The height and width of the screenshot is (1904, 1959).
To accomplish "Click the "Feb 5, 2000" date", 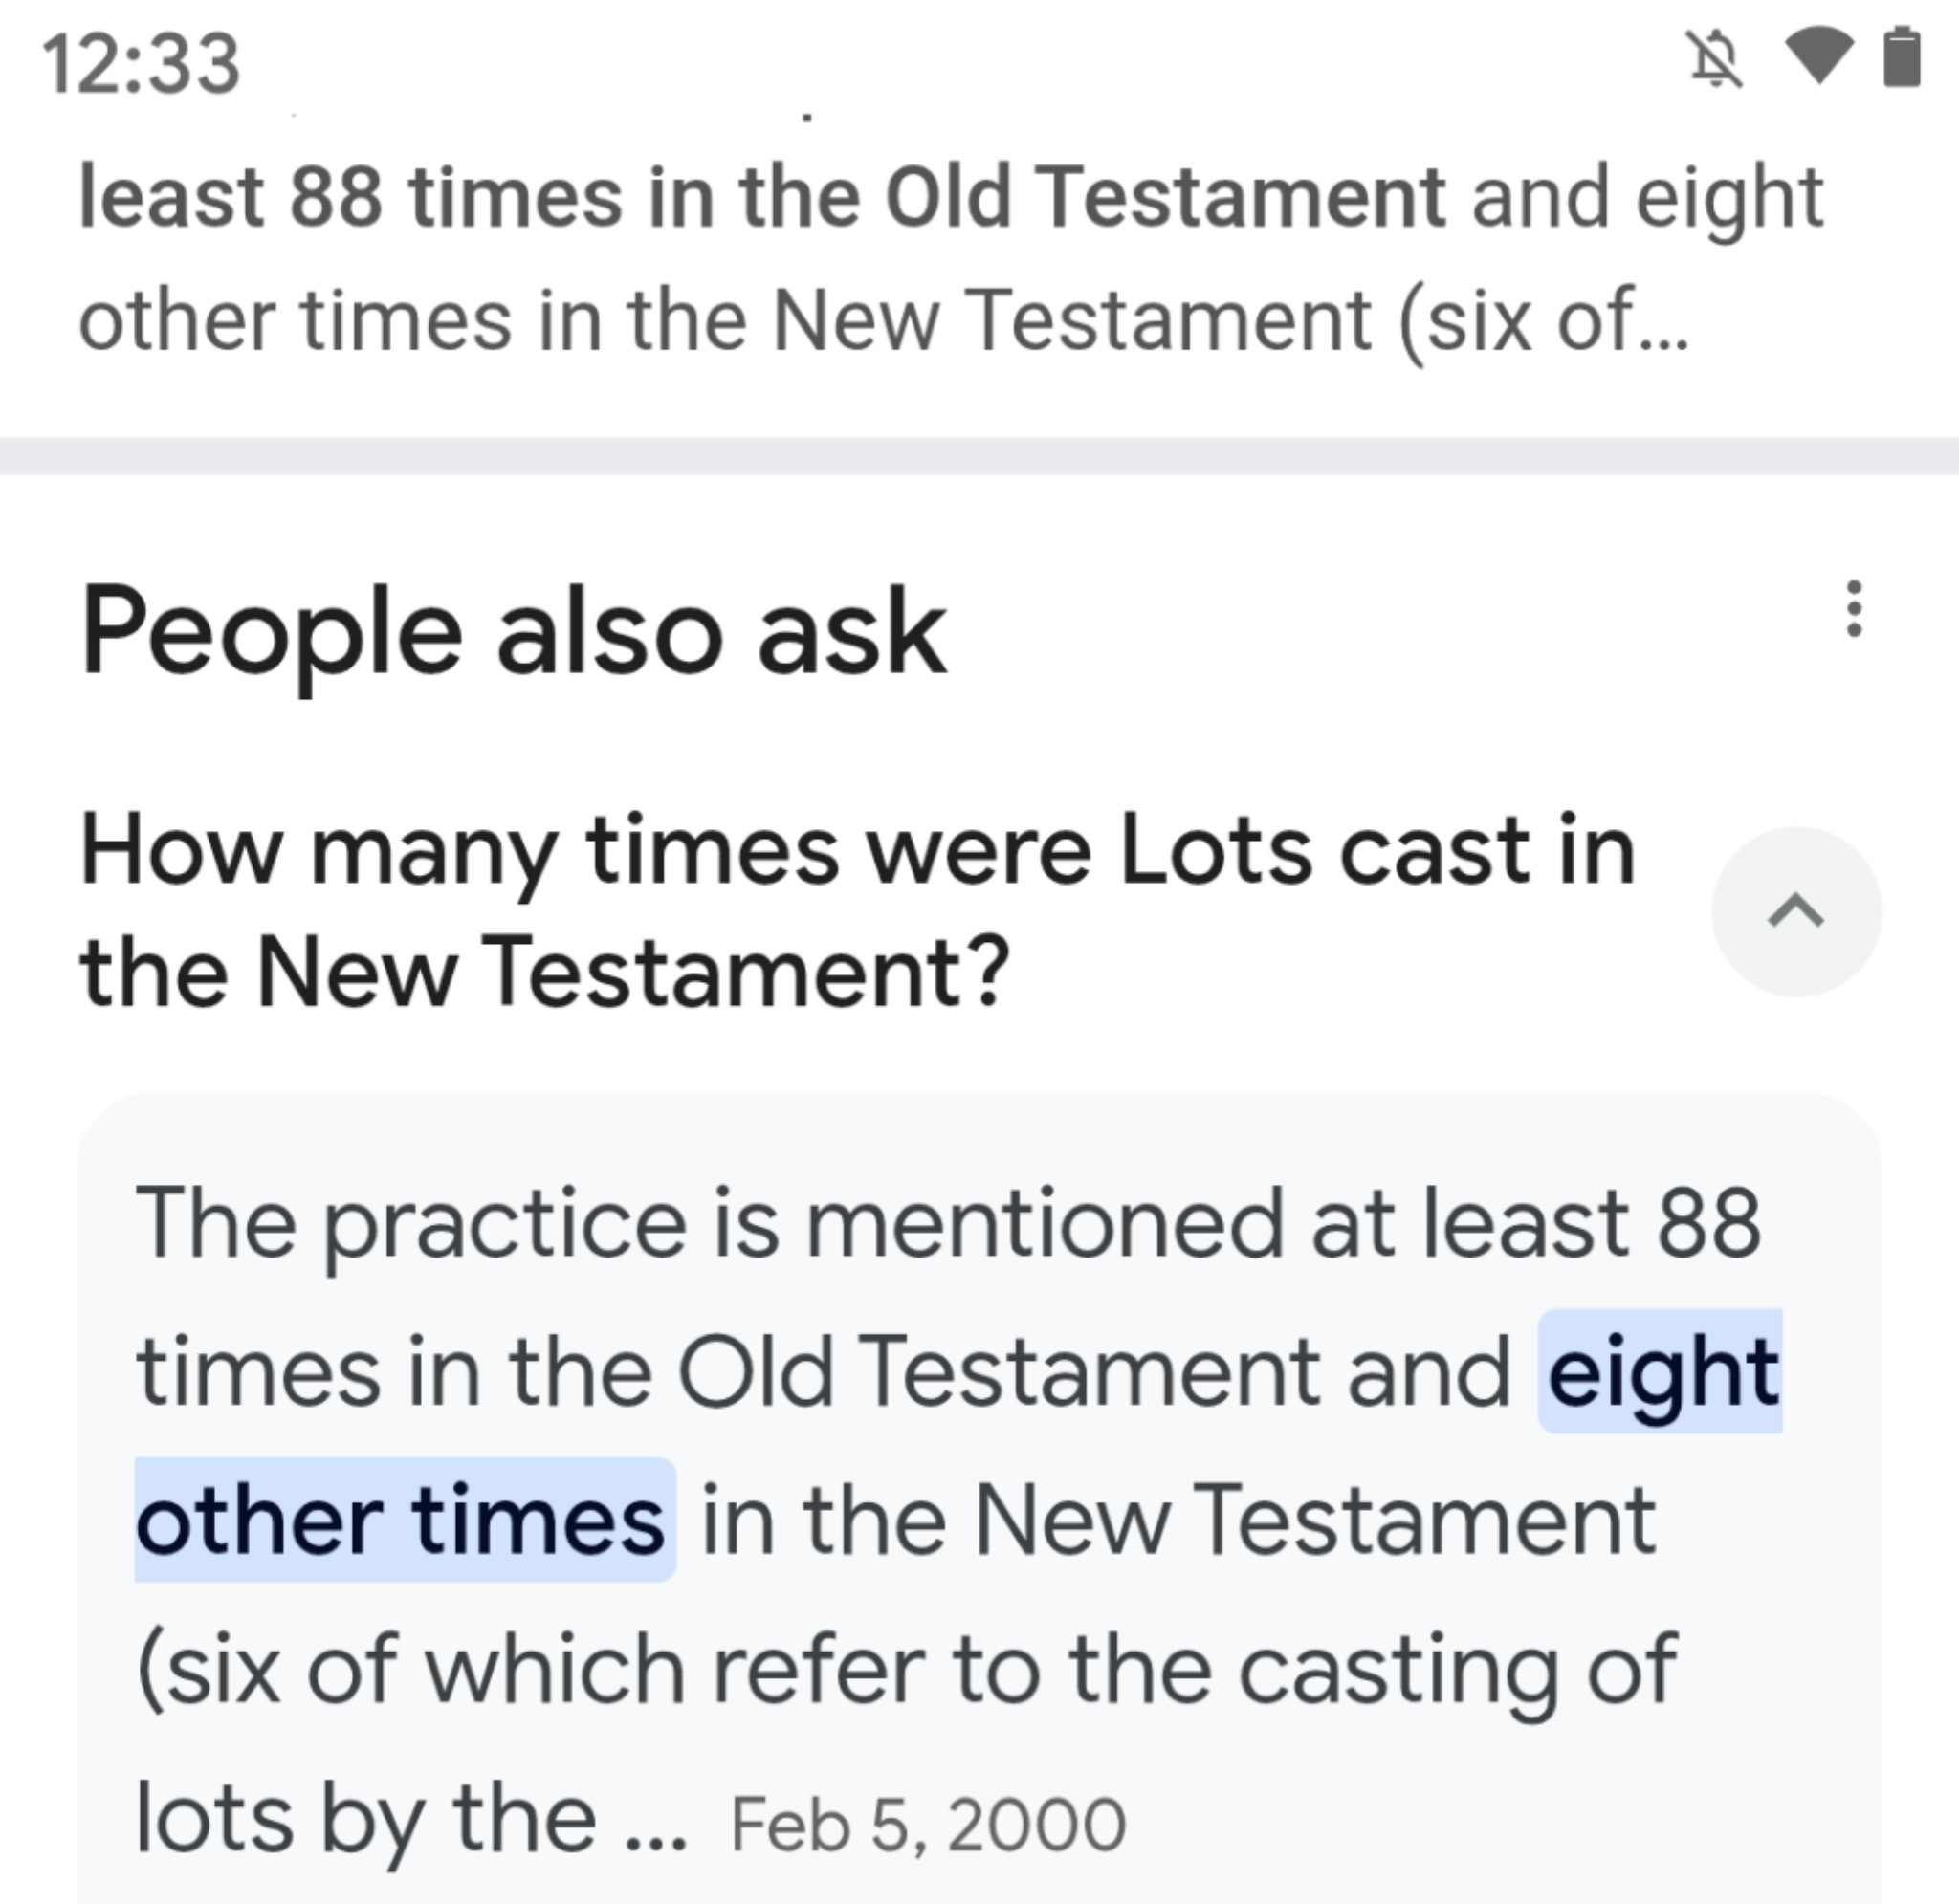I will 928,1825.
